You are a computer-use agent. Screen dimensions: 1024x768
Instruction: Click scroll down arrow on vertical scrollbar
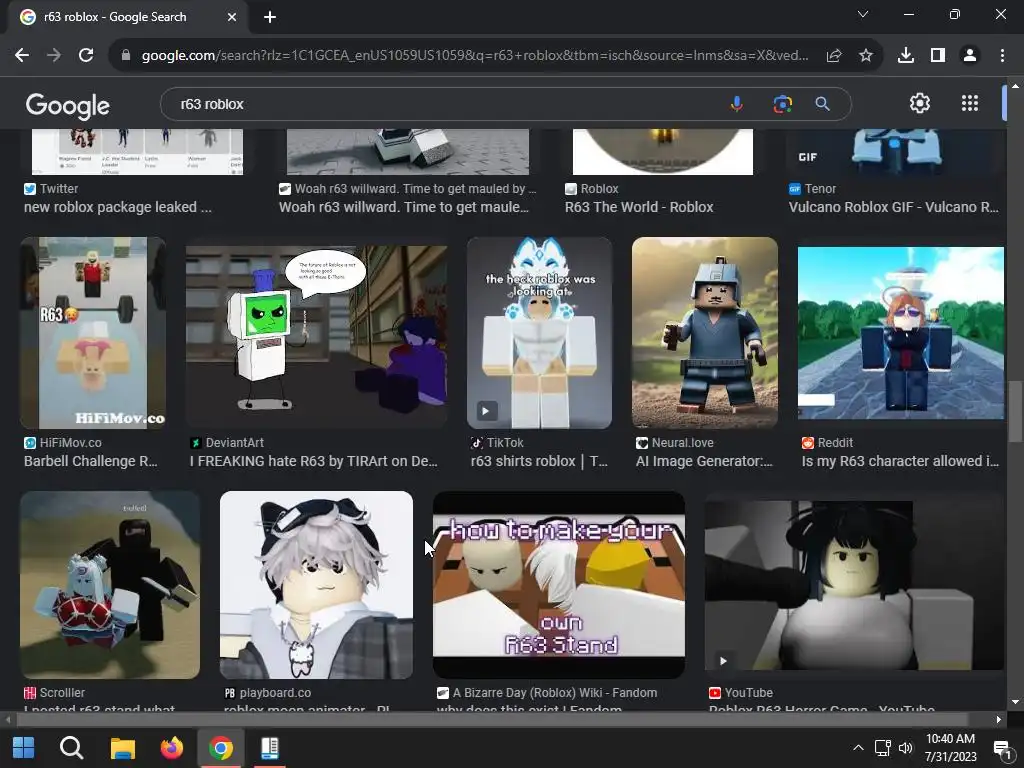pyautogui.click(x=1015, y=702)
